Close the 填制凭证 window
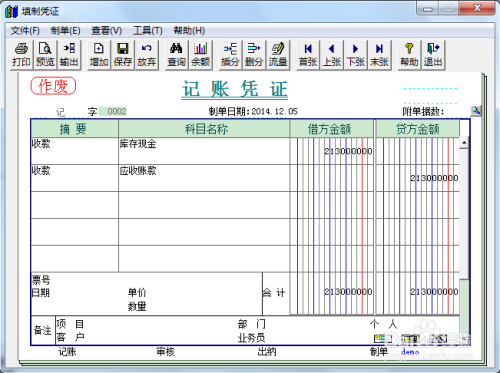This screenshot has height=373, width=500. click(477, 8)
